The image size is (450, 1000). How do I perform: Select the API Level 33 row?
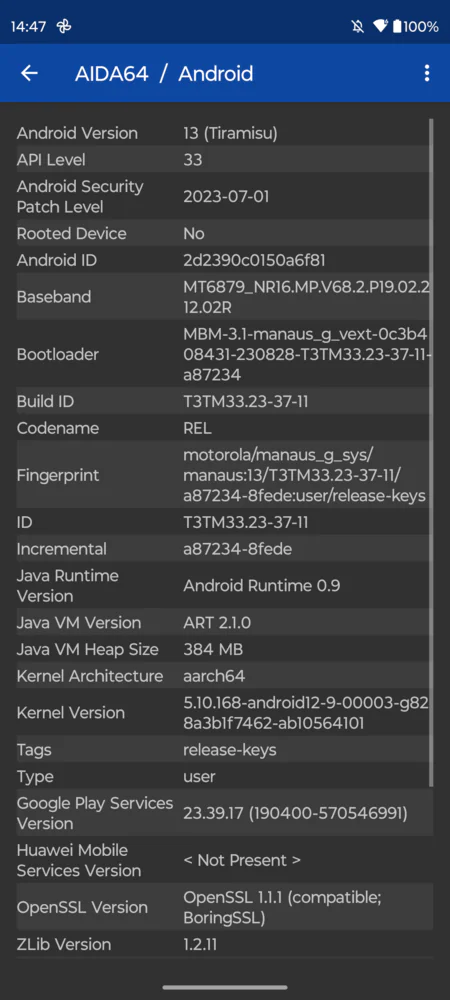pos(224,159)
